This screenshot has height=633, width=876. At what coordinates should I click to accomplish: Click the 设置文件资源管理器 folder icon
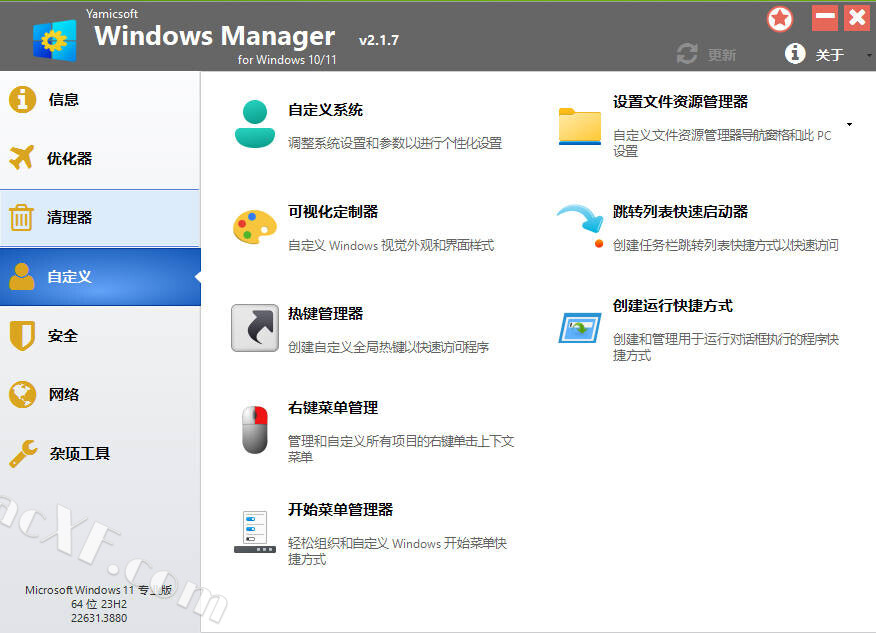580,126
